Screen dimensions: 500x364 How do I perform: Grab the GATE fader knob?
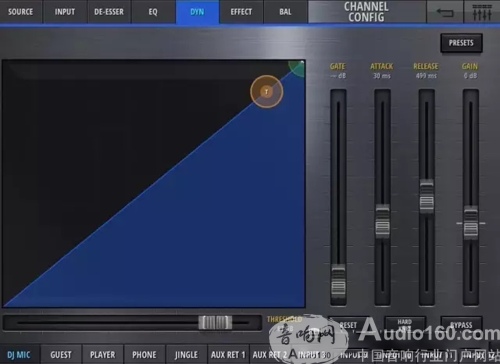338,282
